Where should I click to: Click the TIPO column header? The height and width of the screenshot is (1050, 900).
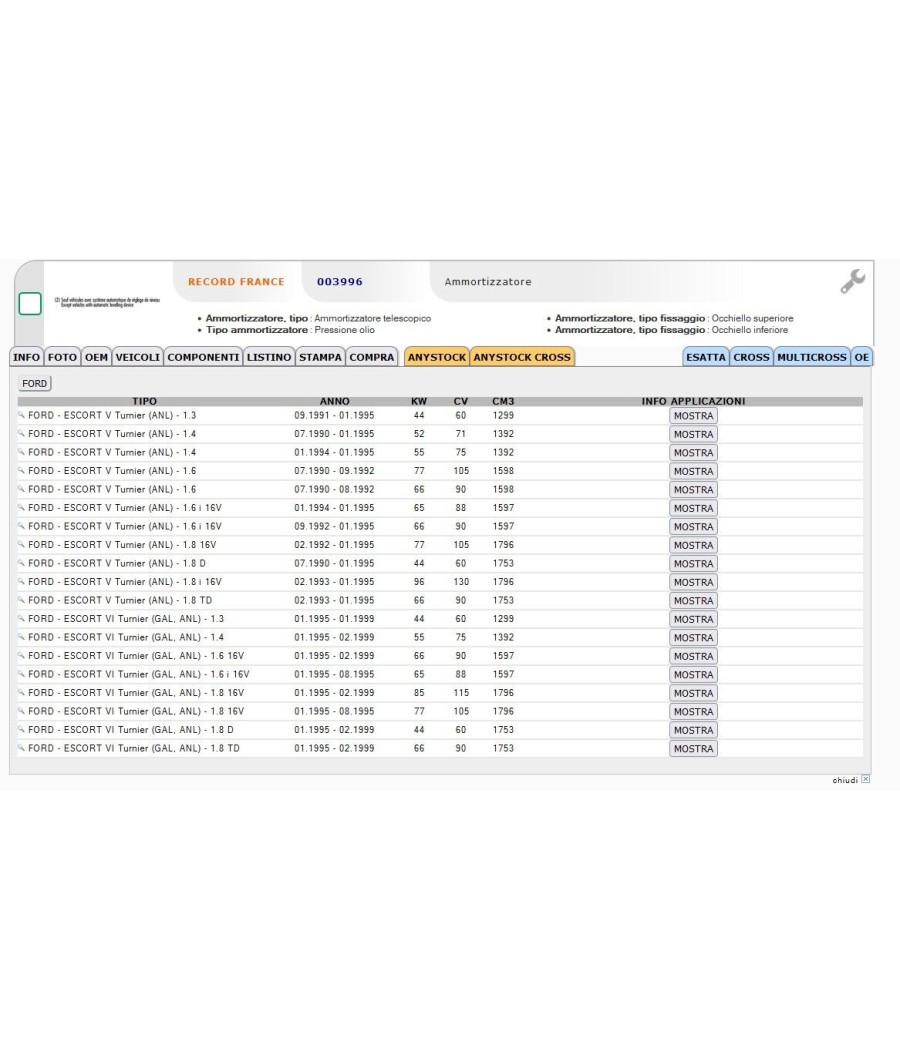145,401
